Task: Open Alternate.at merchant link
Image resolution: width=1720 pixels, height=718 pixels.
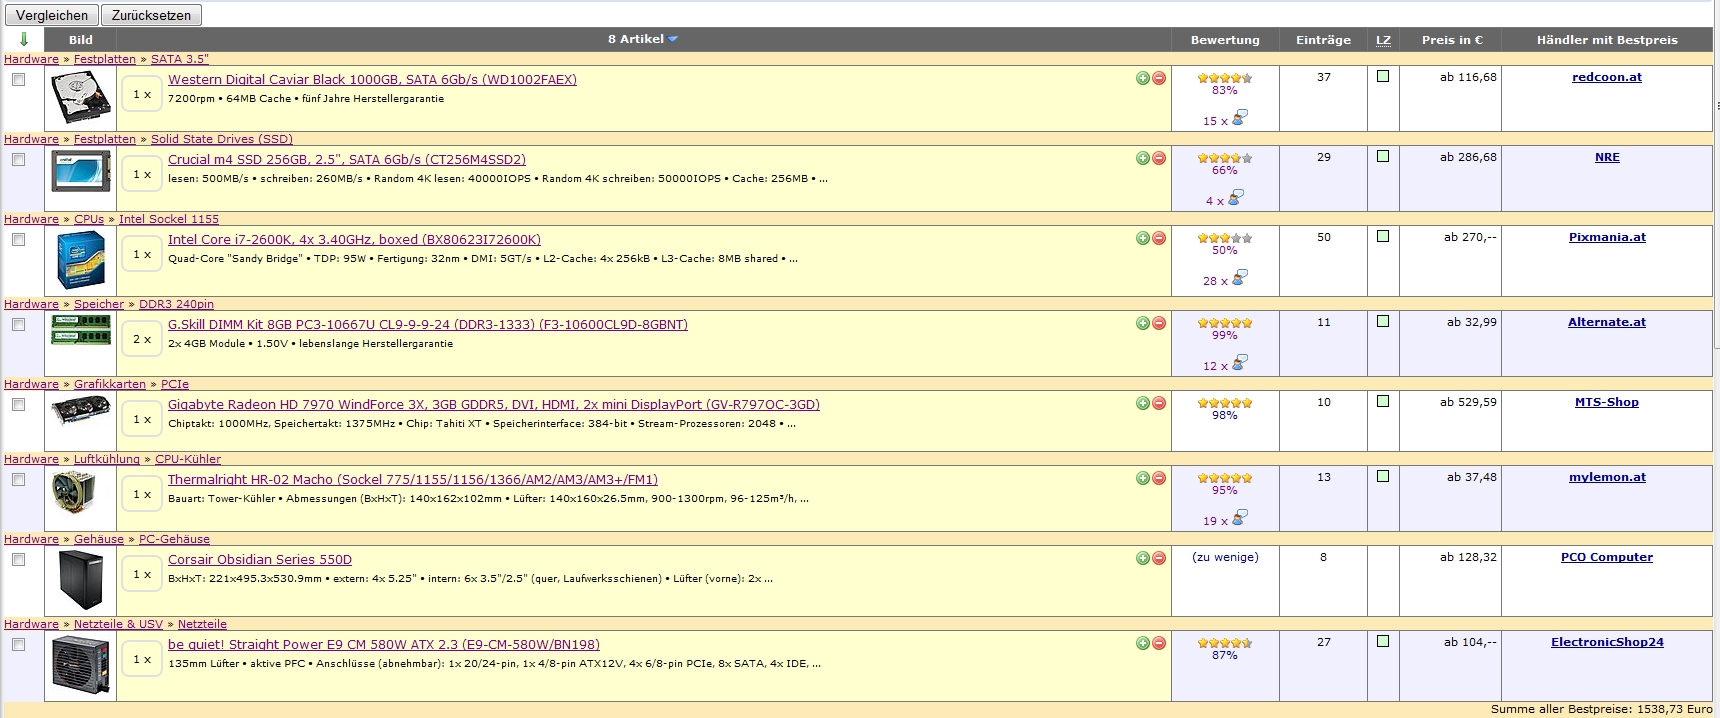Action: (1607, 322)
